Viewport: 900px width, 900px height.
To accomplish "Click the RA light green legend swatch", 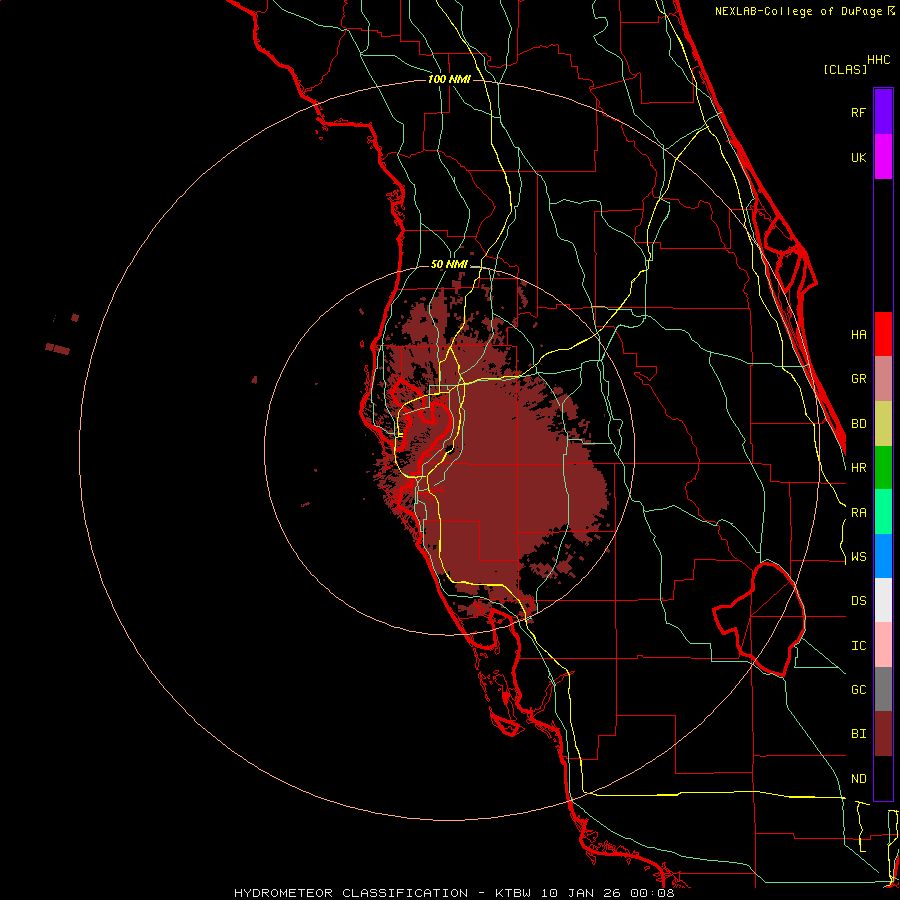I will 883,512.
